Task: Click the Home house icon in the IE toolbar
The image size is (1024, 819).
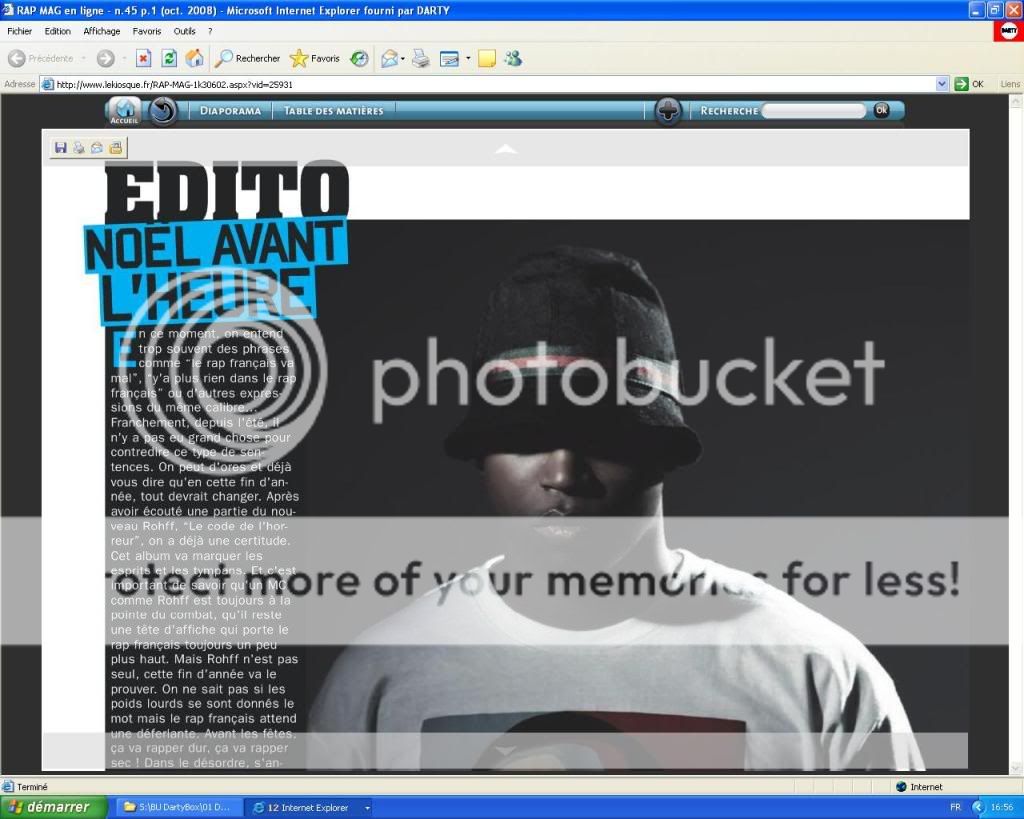Action: click(194, 59)
